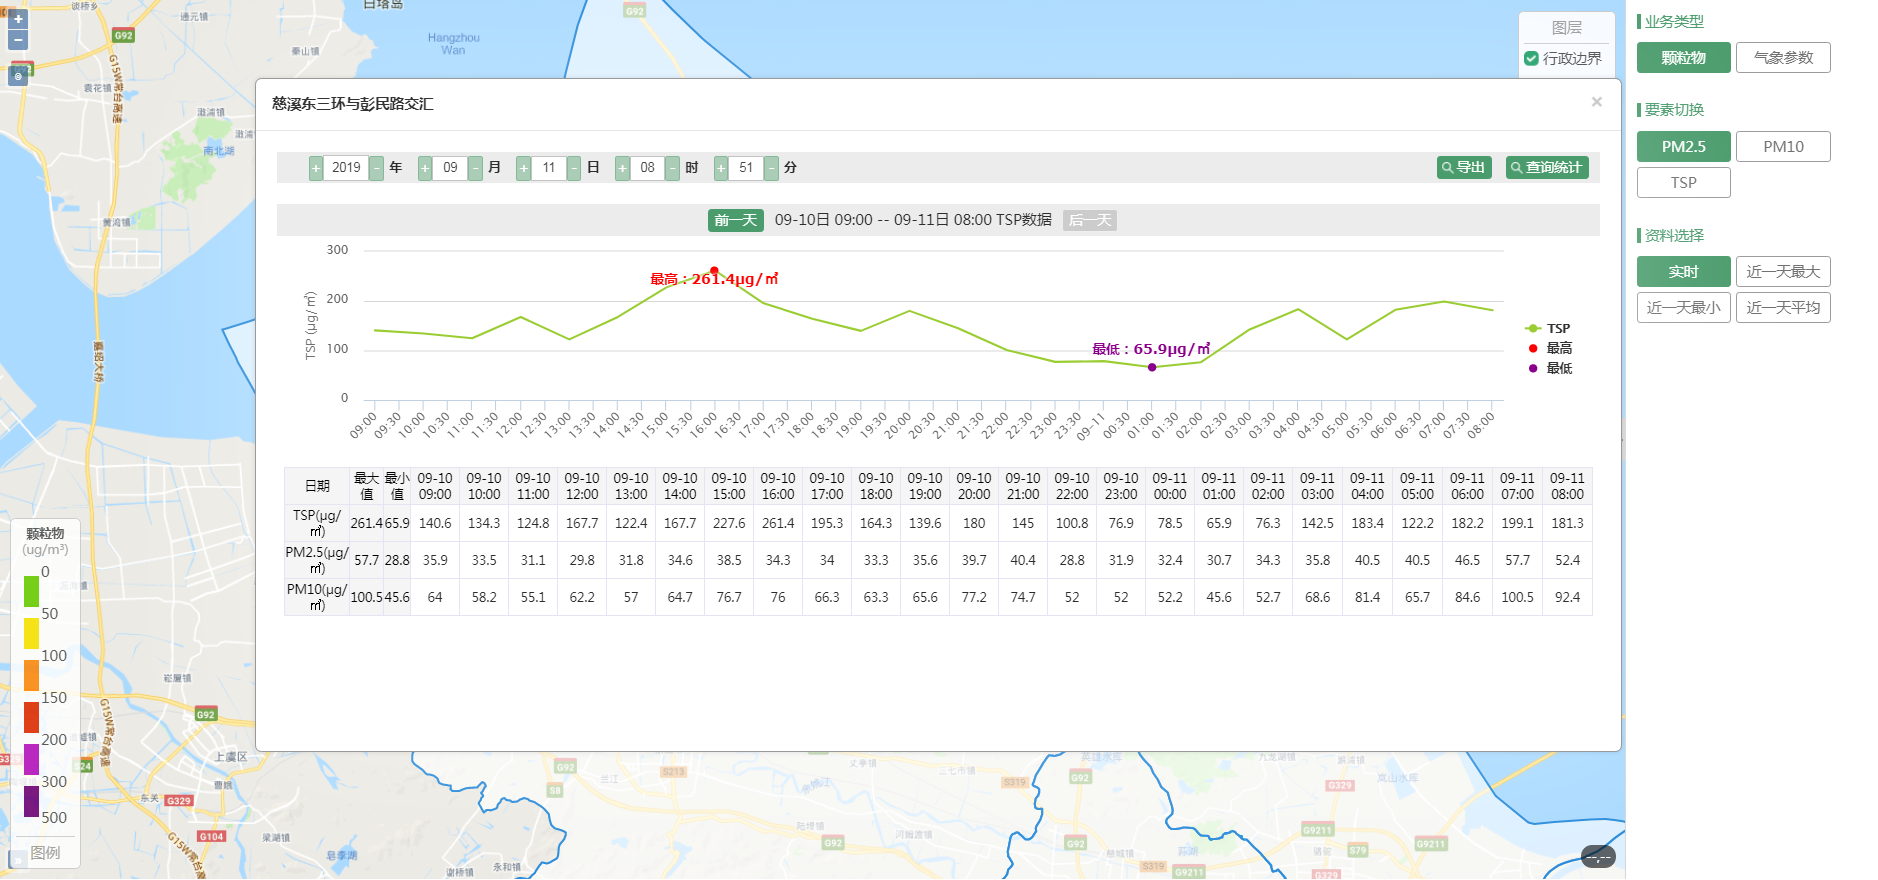The width and height of the screenshot is (1878, 880).
Task: Select 气象参数 business type
Action: (1783, 58)
